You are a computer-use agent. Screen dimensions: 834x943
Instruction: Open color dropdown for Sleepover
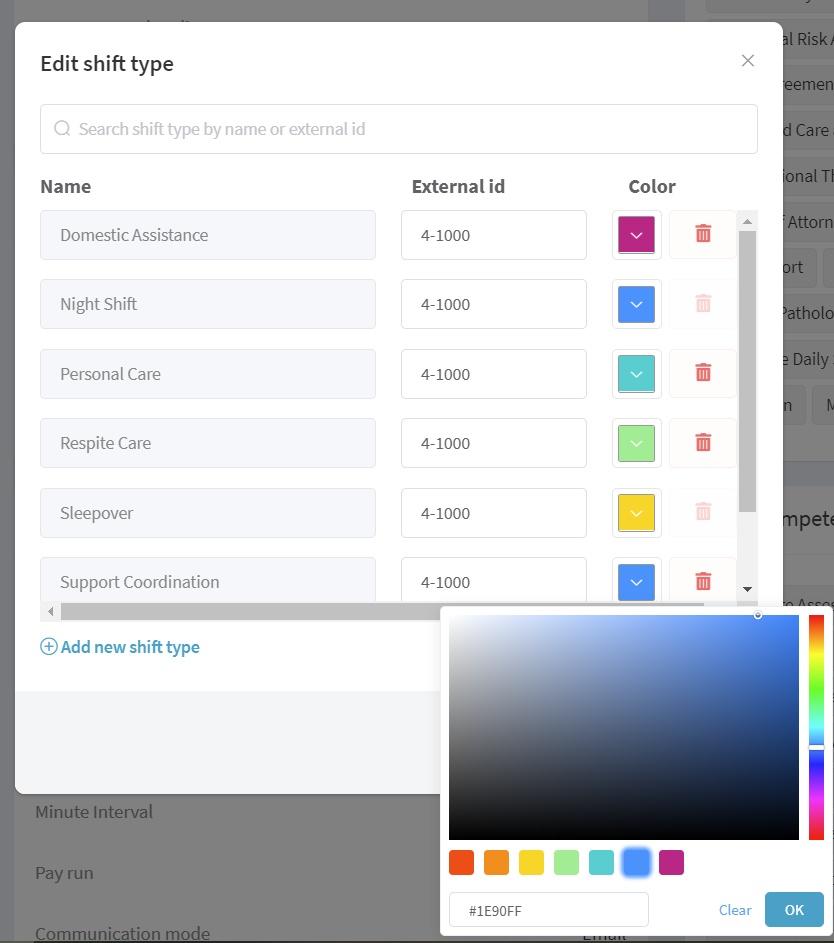(x=636, y=512)
